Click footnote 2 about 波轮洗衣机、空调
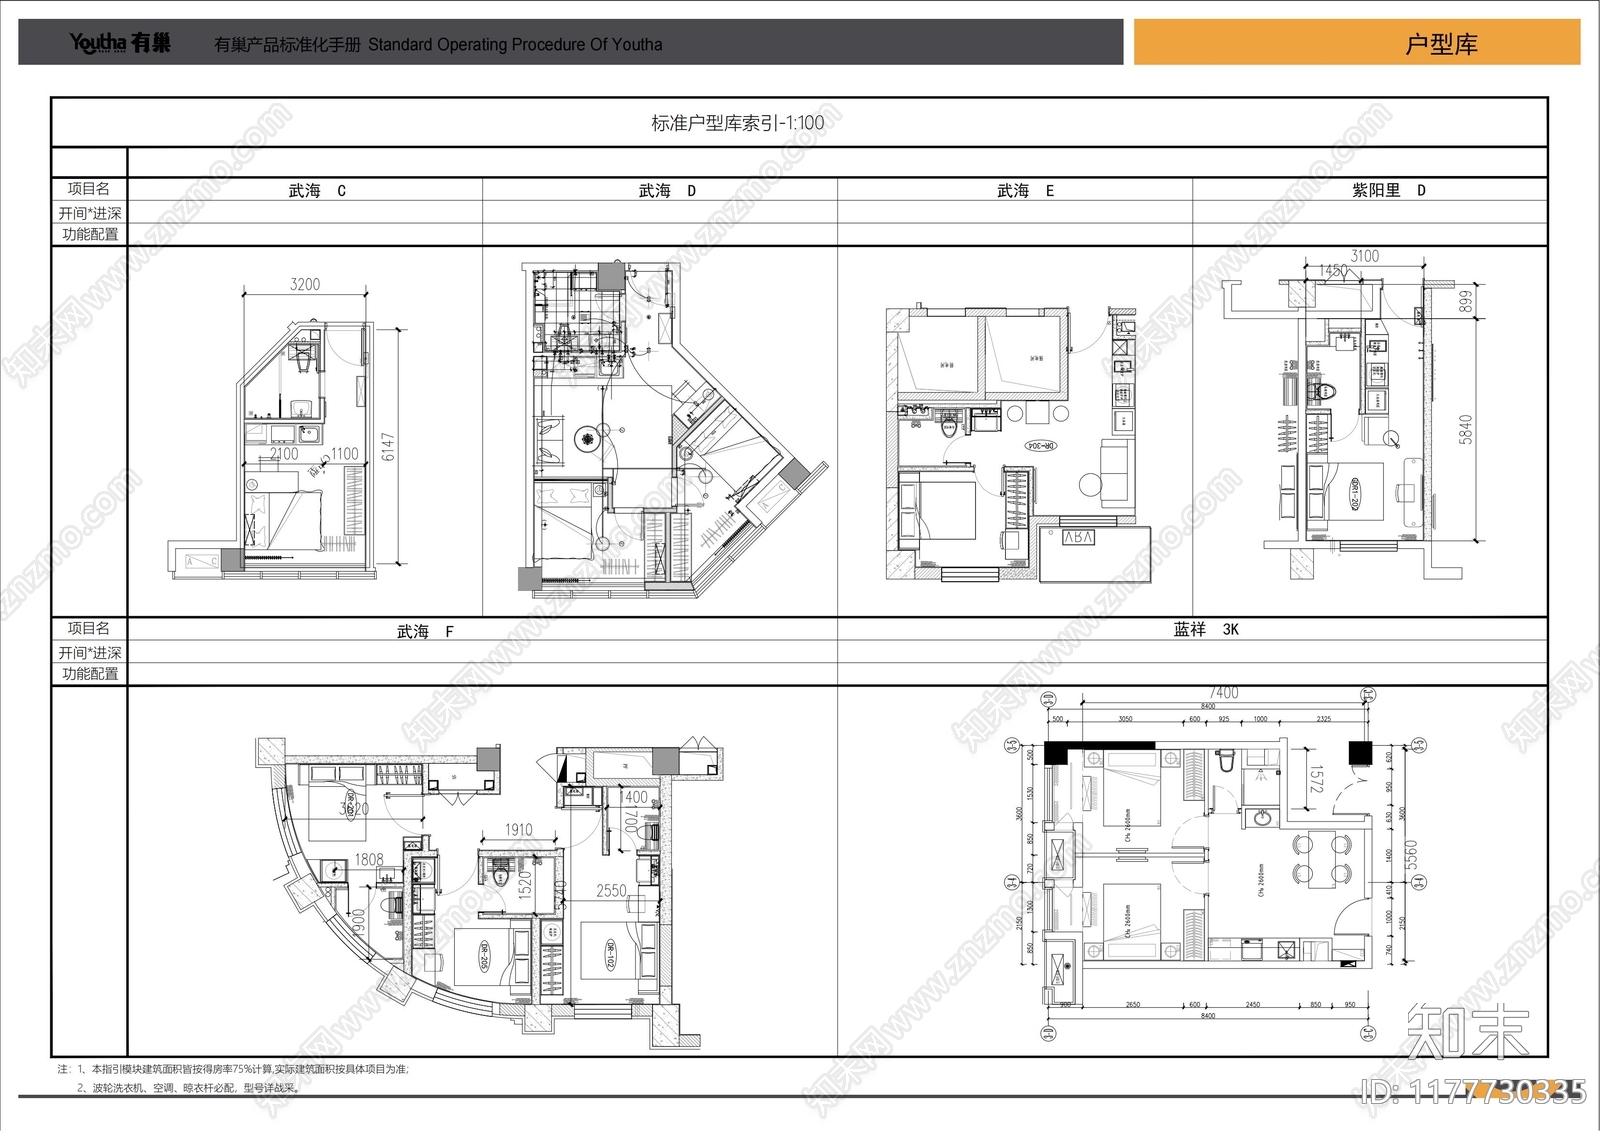This screenshot has height=1131, width=1600. (188, 1088)
